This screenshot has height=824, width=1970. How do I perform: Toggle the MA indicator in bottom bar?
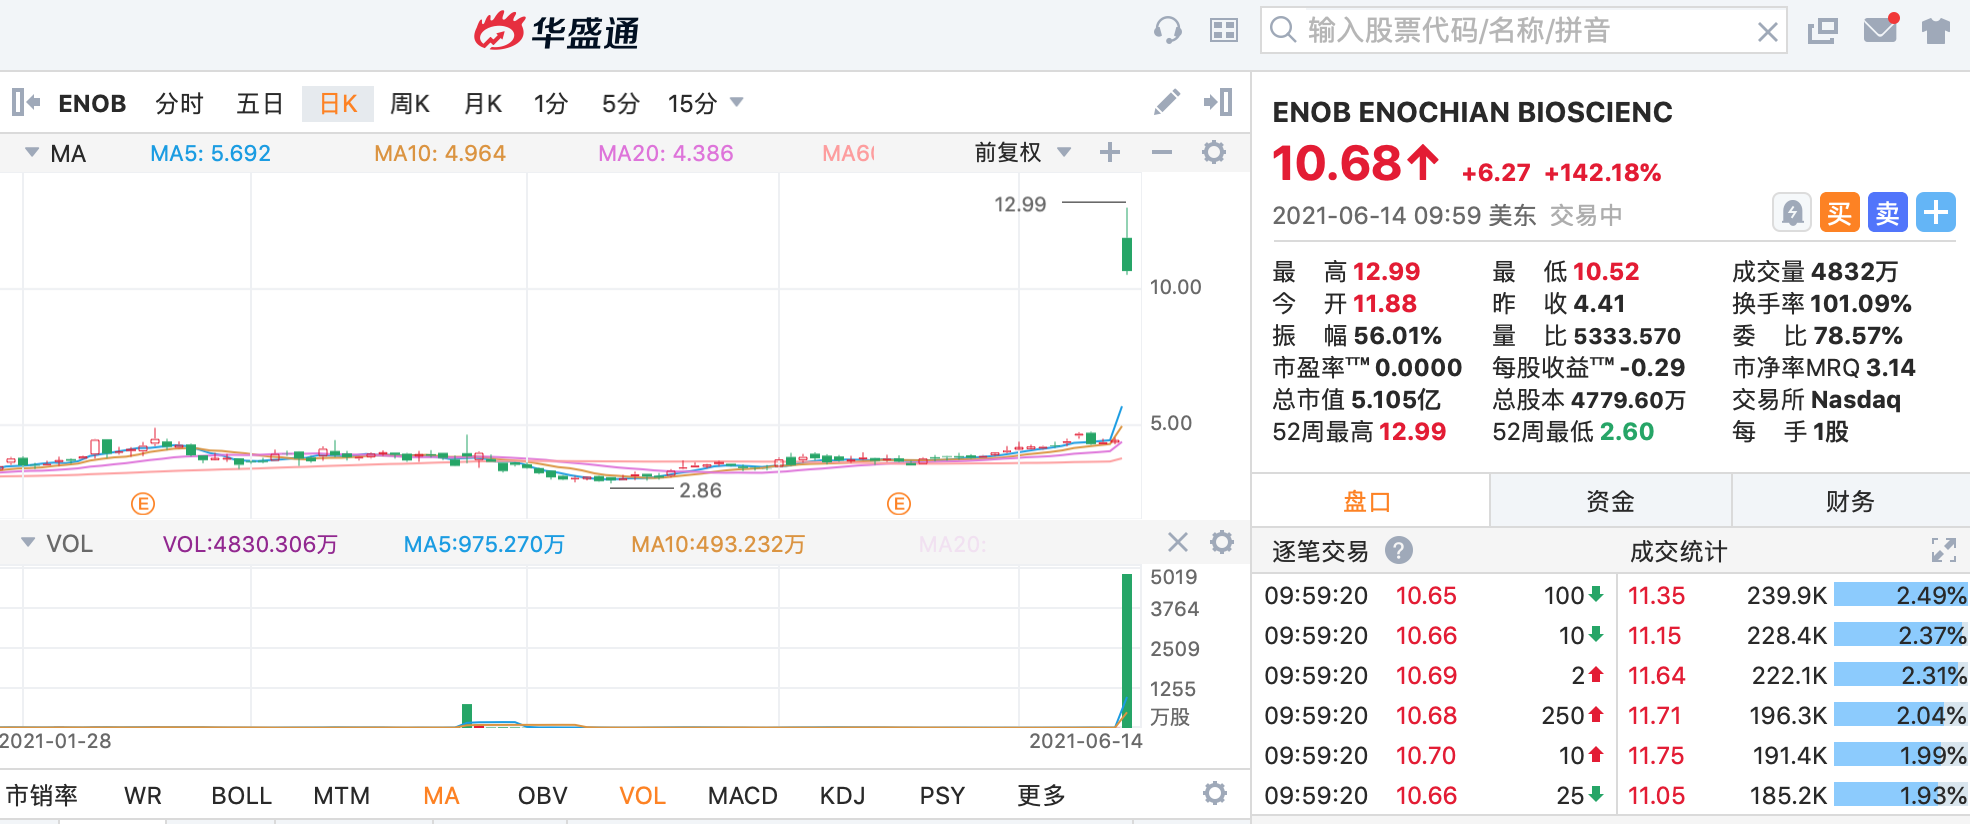441,795
